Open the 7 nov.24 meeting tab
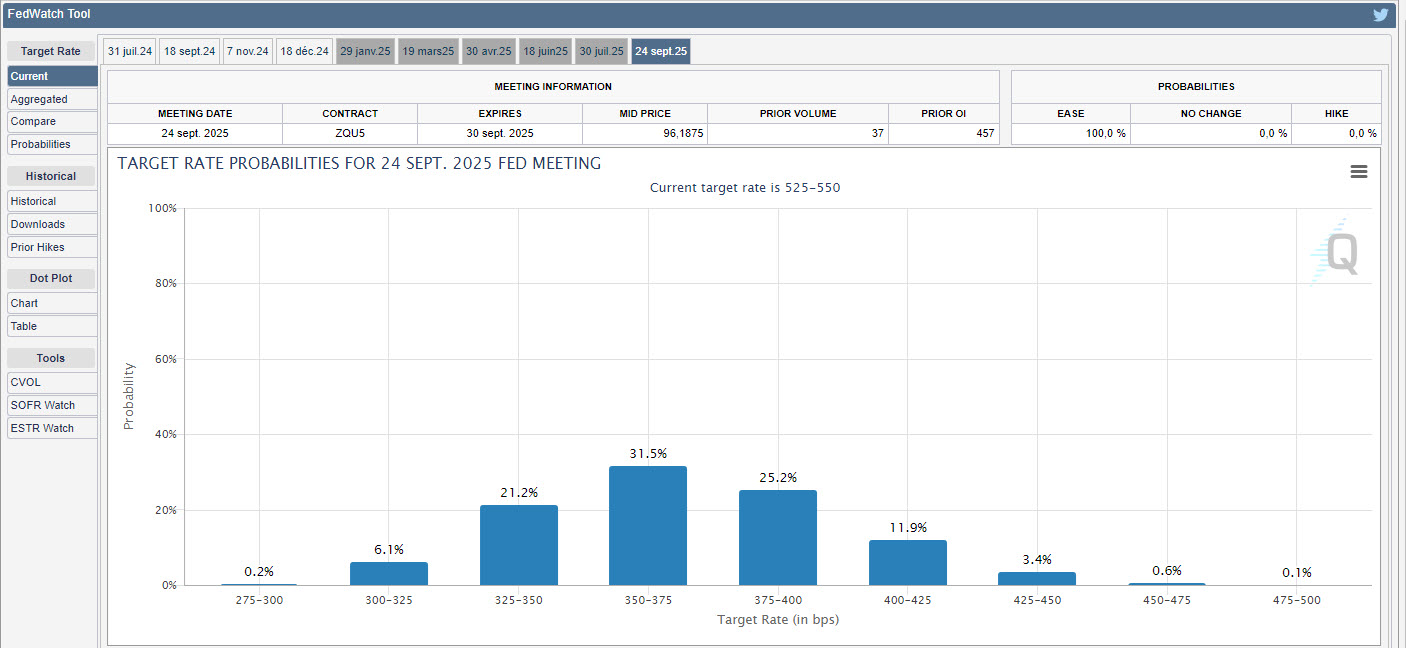Image resolution: width=1406 pixels, height=648 pixels. pyautogui.click(x=247, y=51)
